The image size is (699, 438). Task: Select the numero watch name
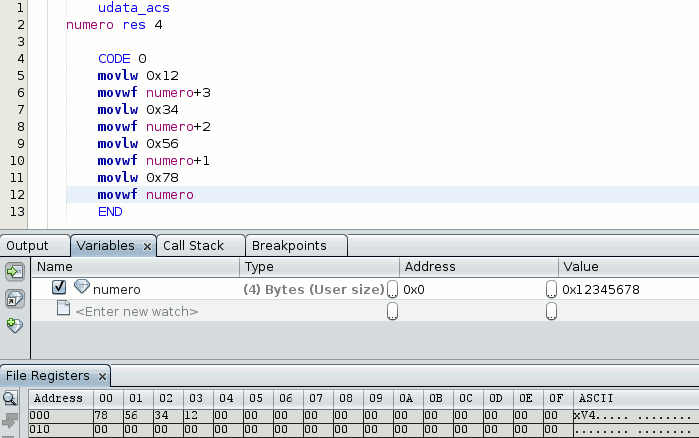click(117, 290)
